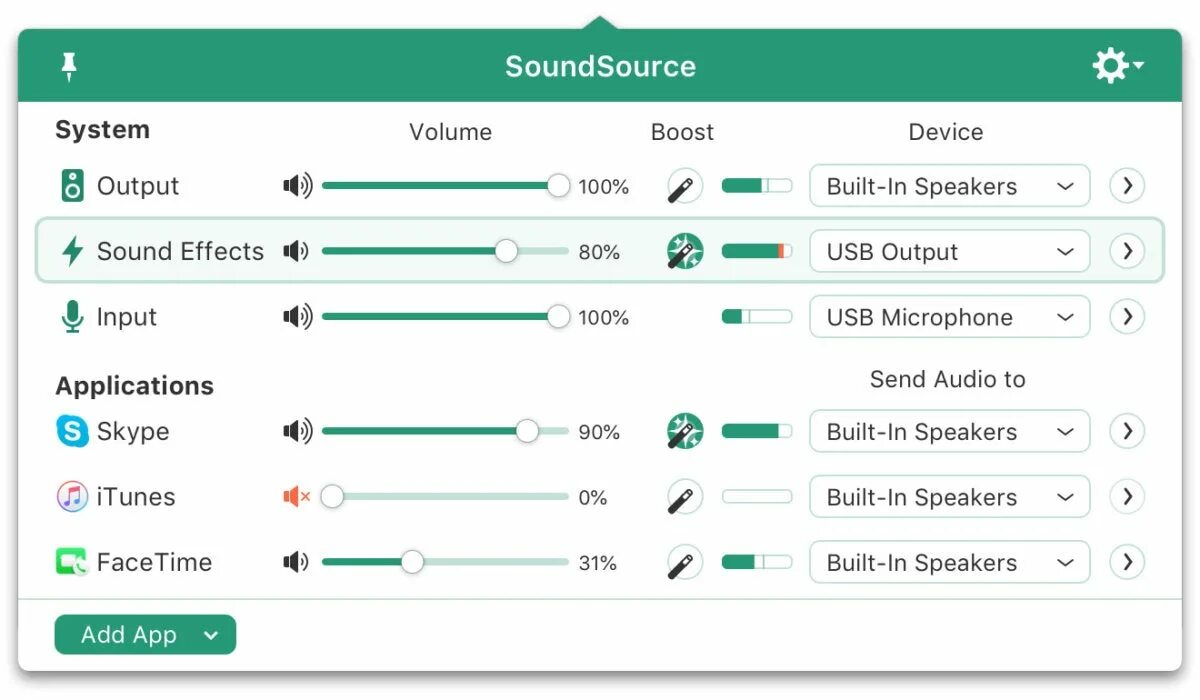
Task: Mute the Input volume
Action: pyautogui.click(x=297, y=317)
